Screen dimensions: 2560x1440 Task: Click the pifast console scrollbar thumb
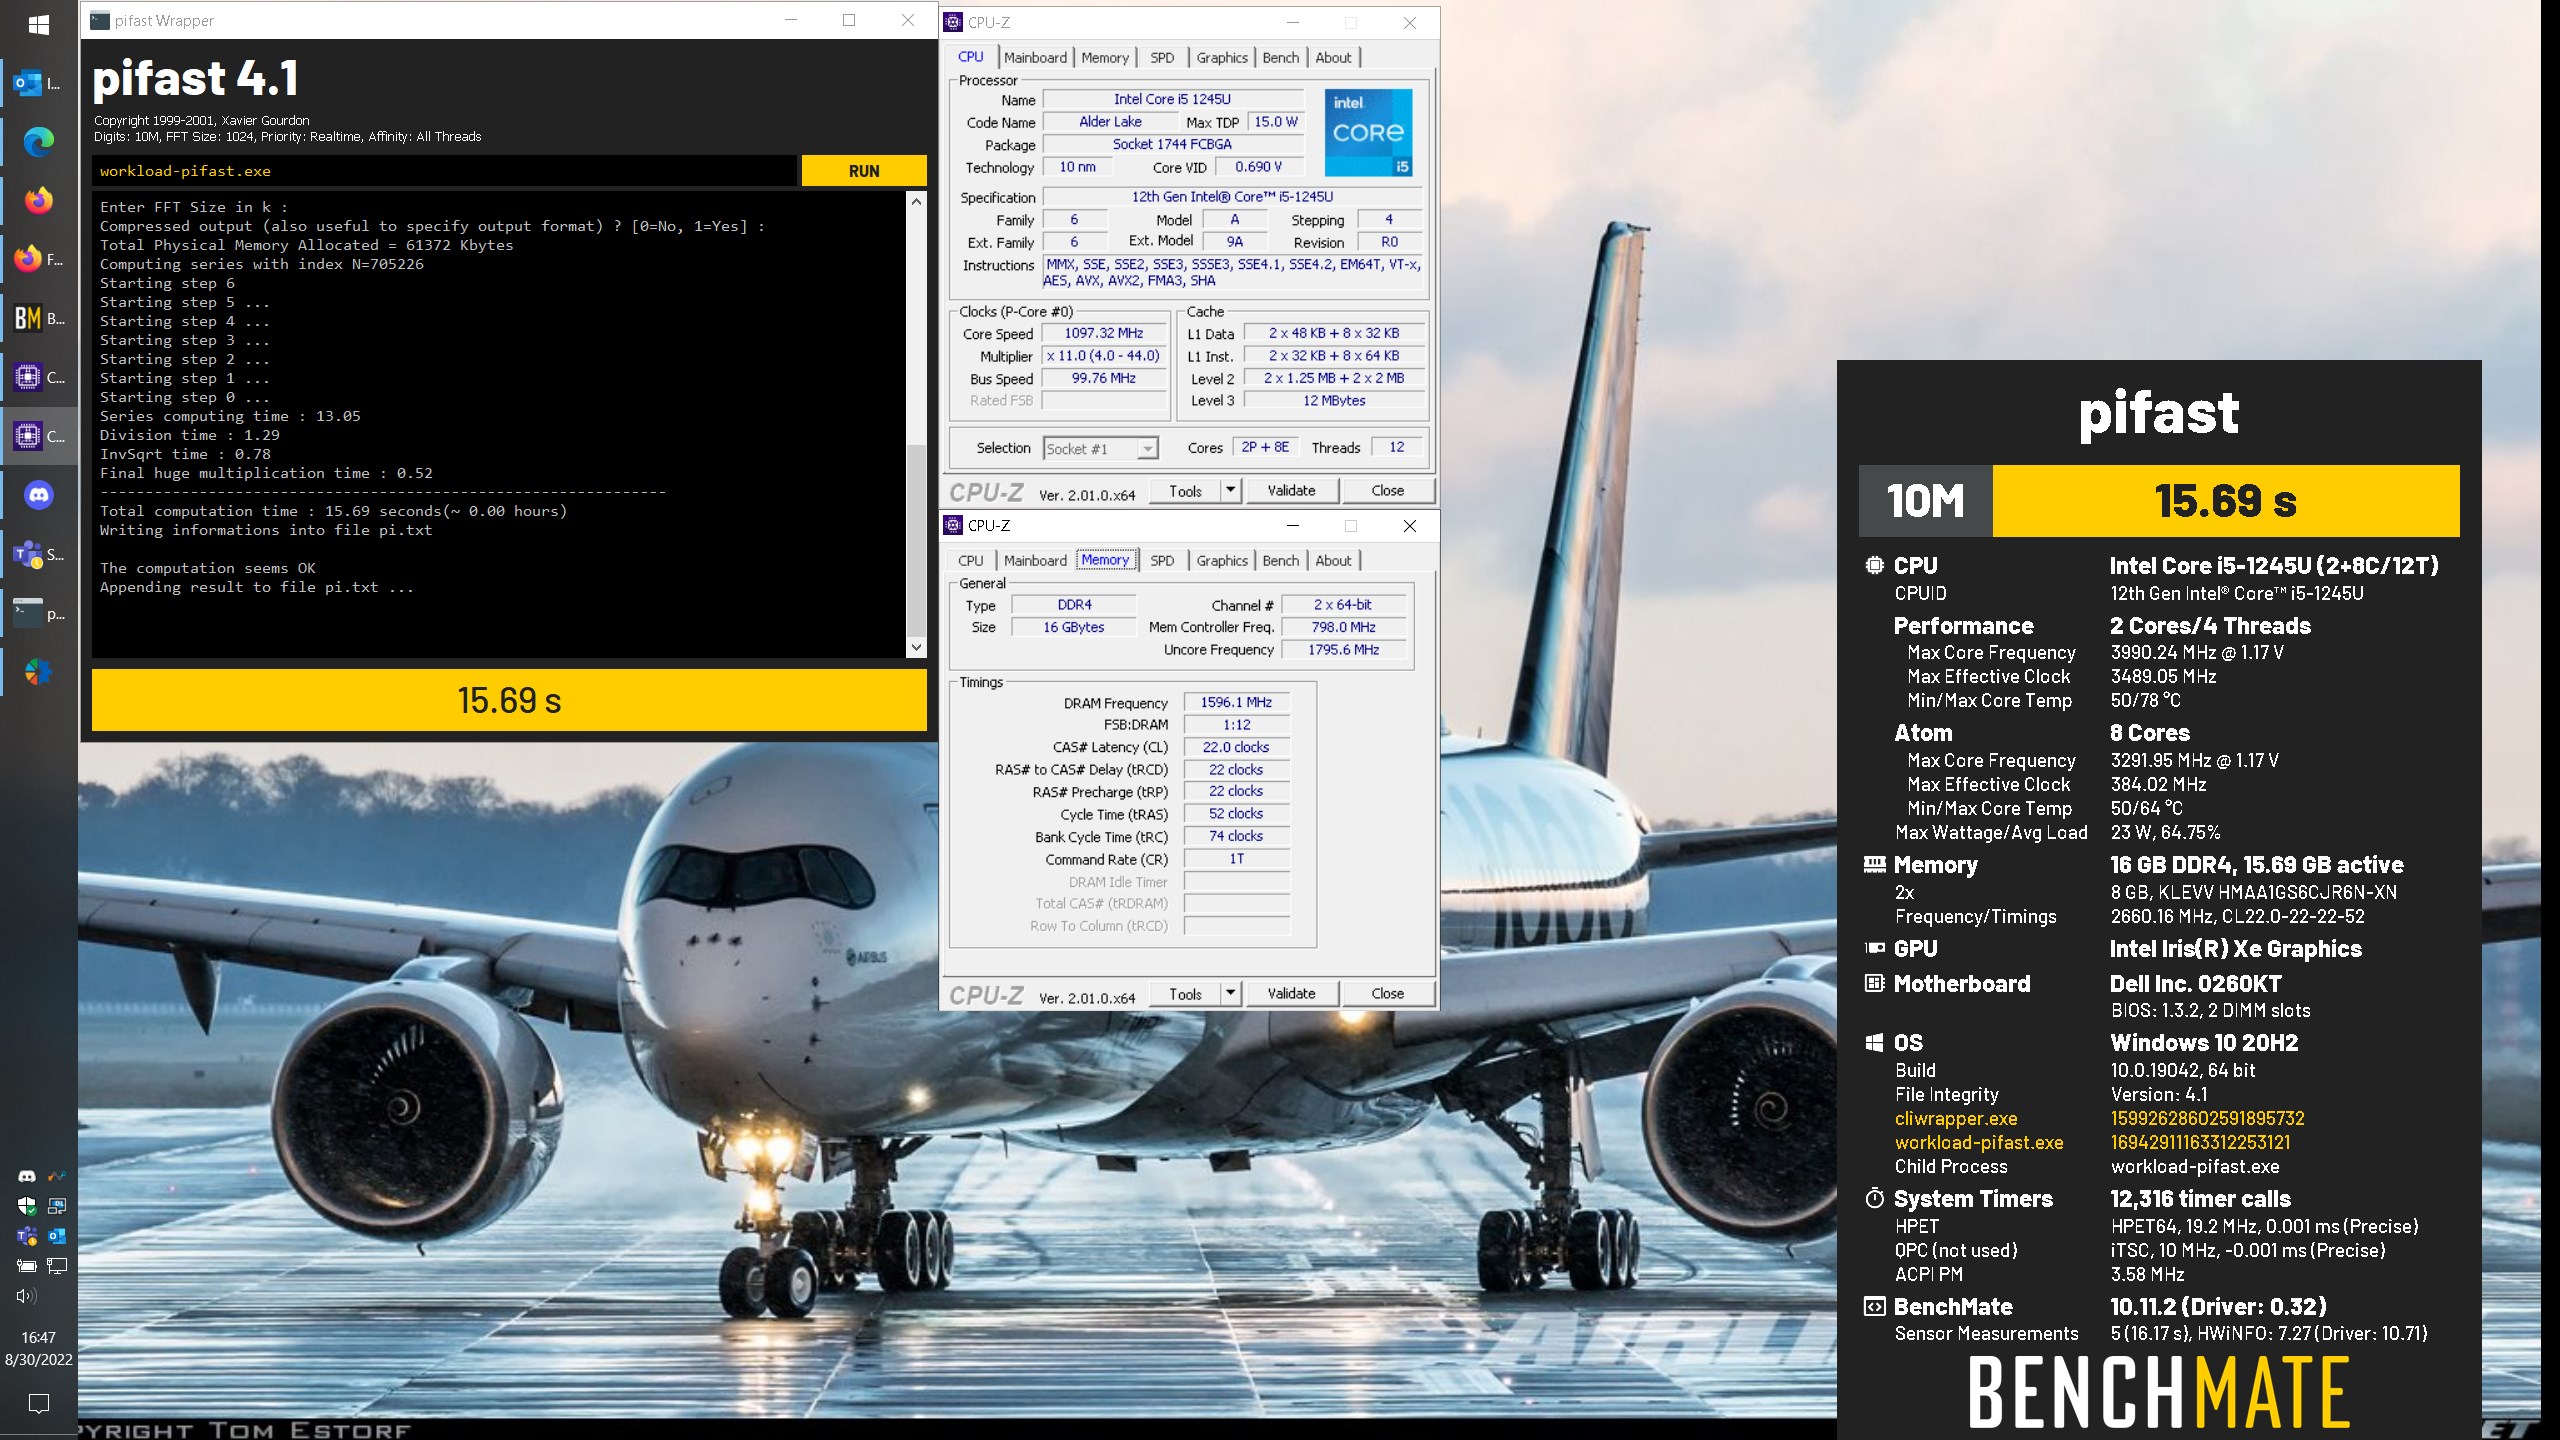[x=916, y=539]
